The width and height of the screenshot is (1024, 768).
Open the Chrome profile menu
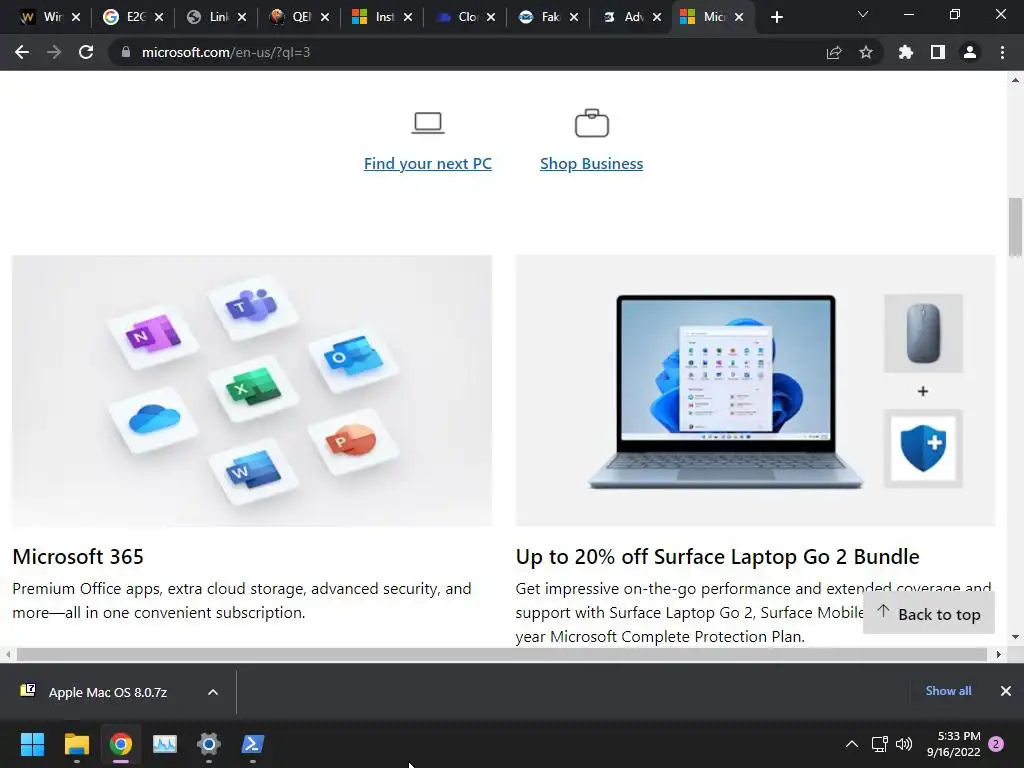coord(970,52)
